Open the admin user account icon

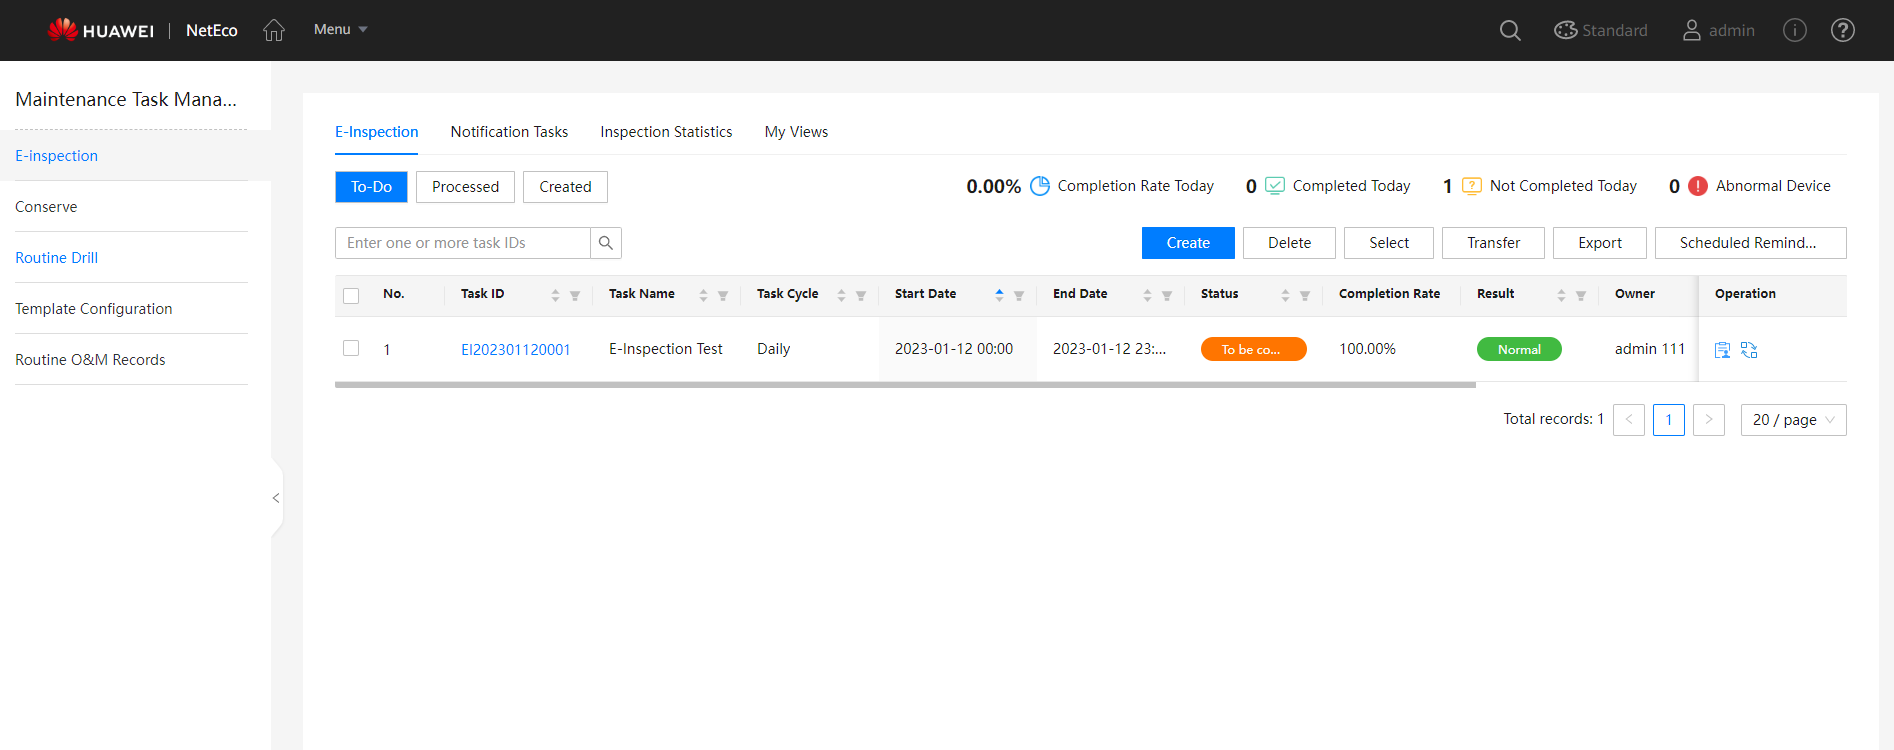pos(1691,31)
